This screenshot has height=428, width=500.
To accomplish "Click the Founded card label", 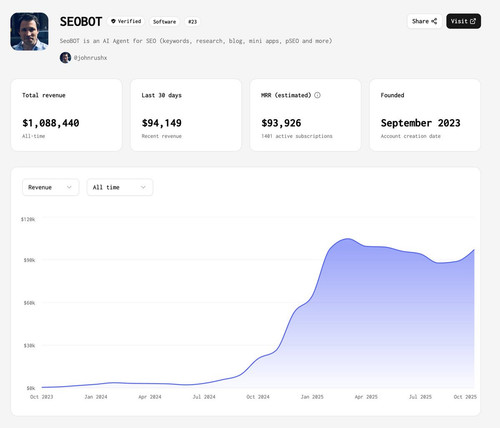I will click(x=392, y=95).
